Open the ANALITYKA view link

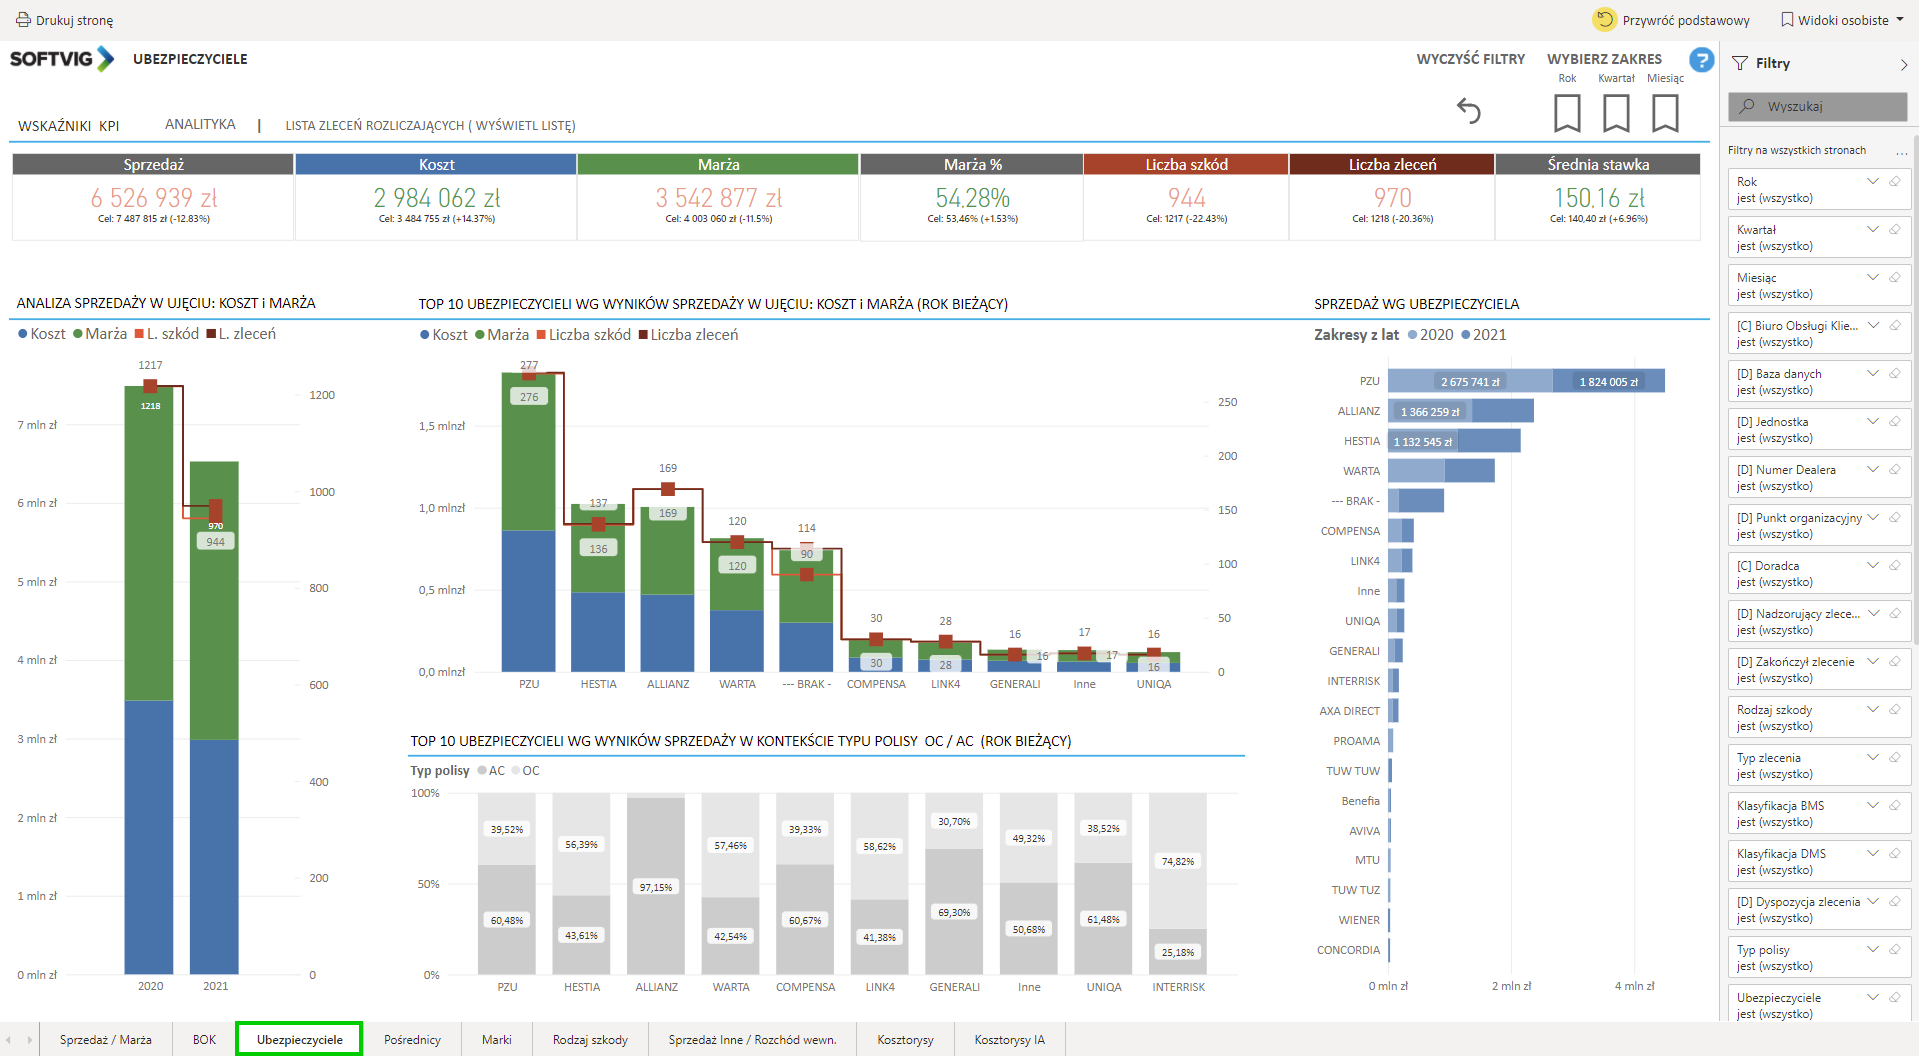(x=200, y=125)
